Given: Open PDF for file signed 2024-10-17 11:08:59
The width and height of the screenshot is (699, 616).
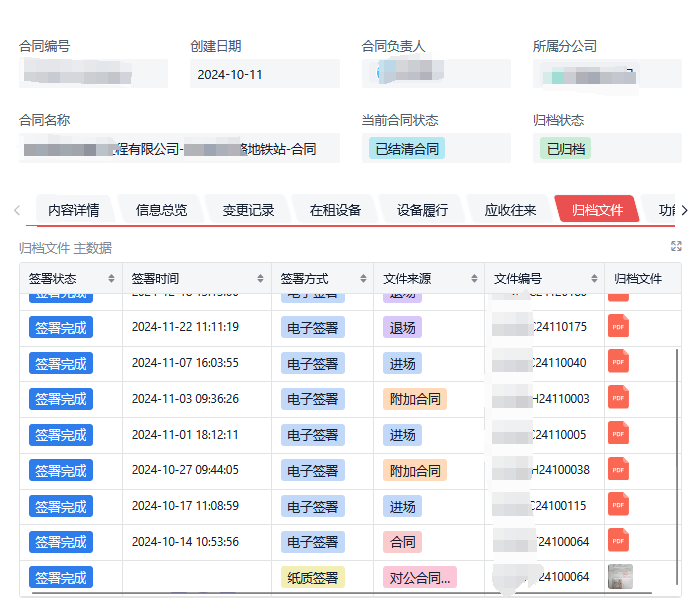Looking at the screenshot, I should pos(618,505).
